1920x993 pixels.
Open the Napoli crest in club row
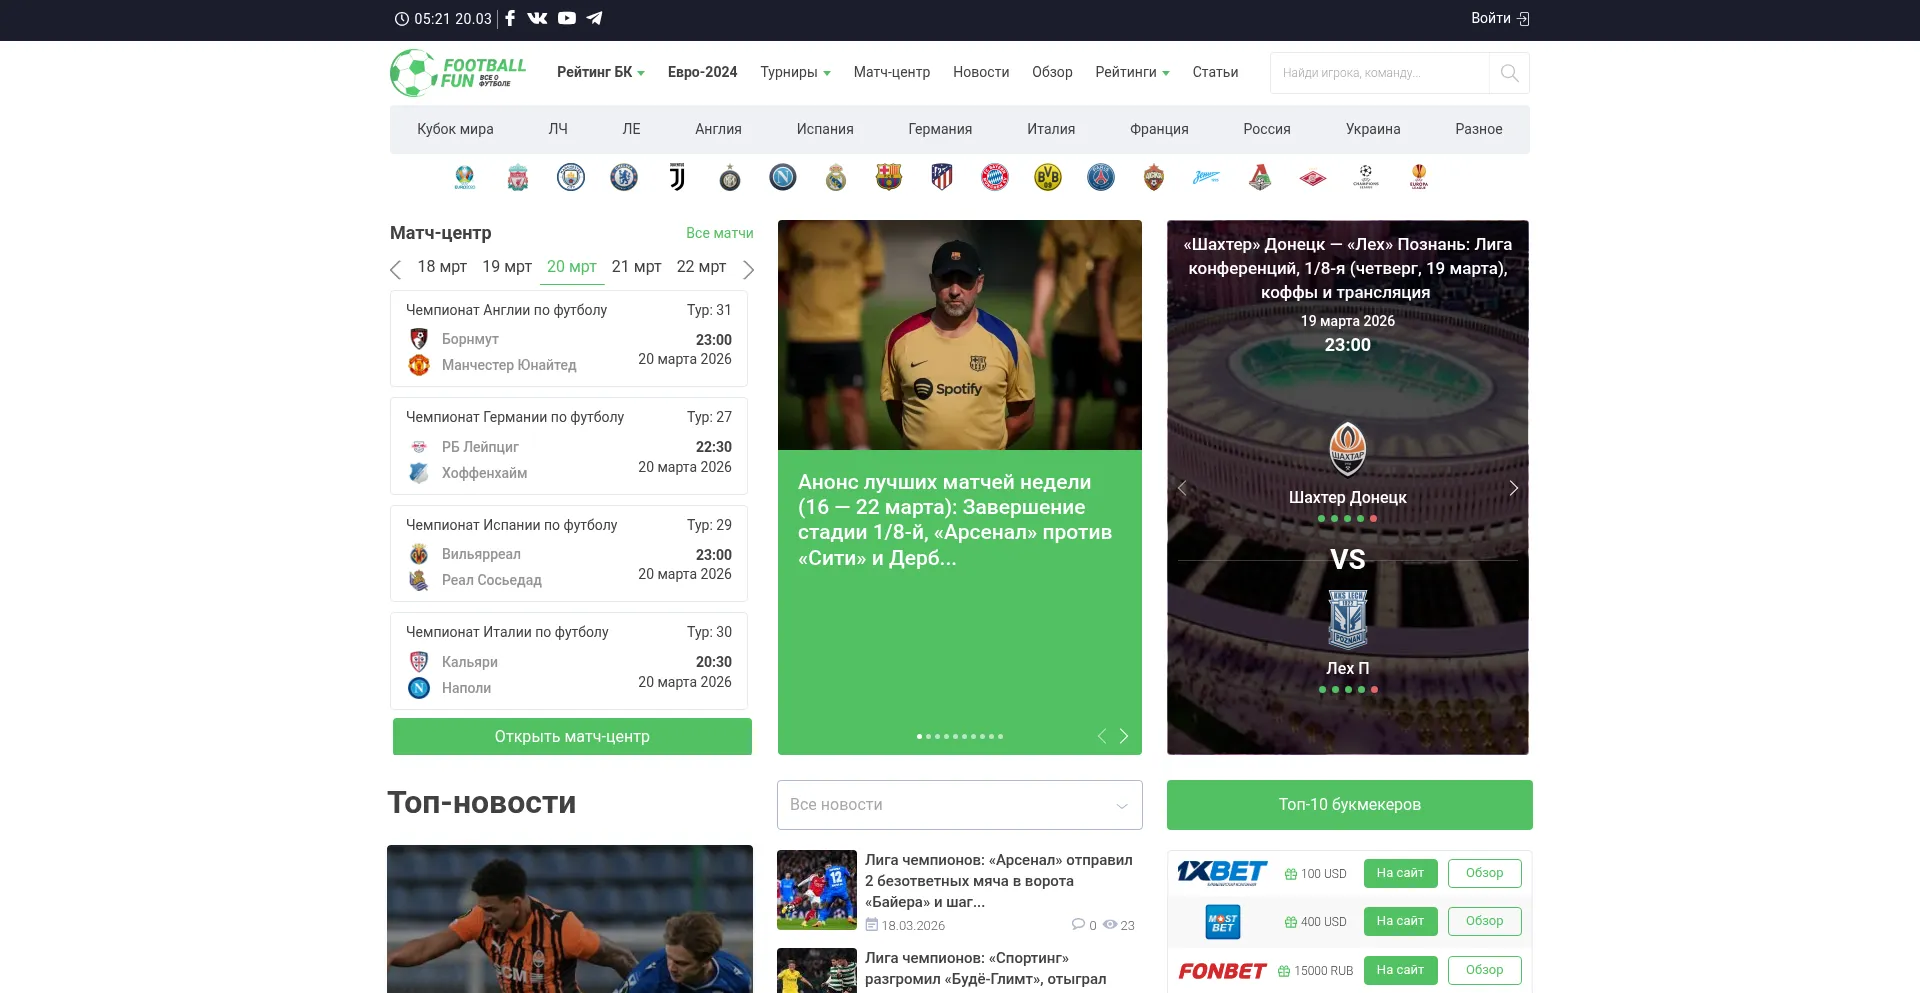783,177
